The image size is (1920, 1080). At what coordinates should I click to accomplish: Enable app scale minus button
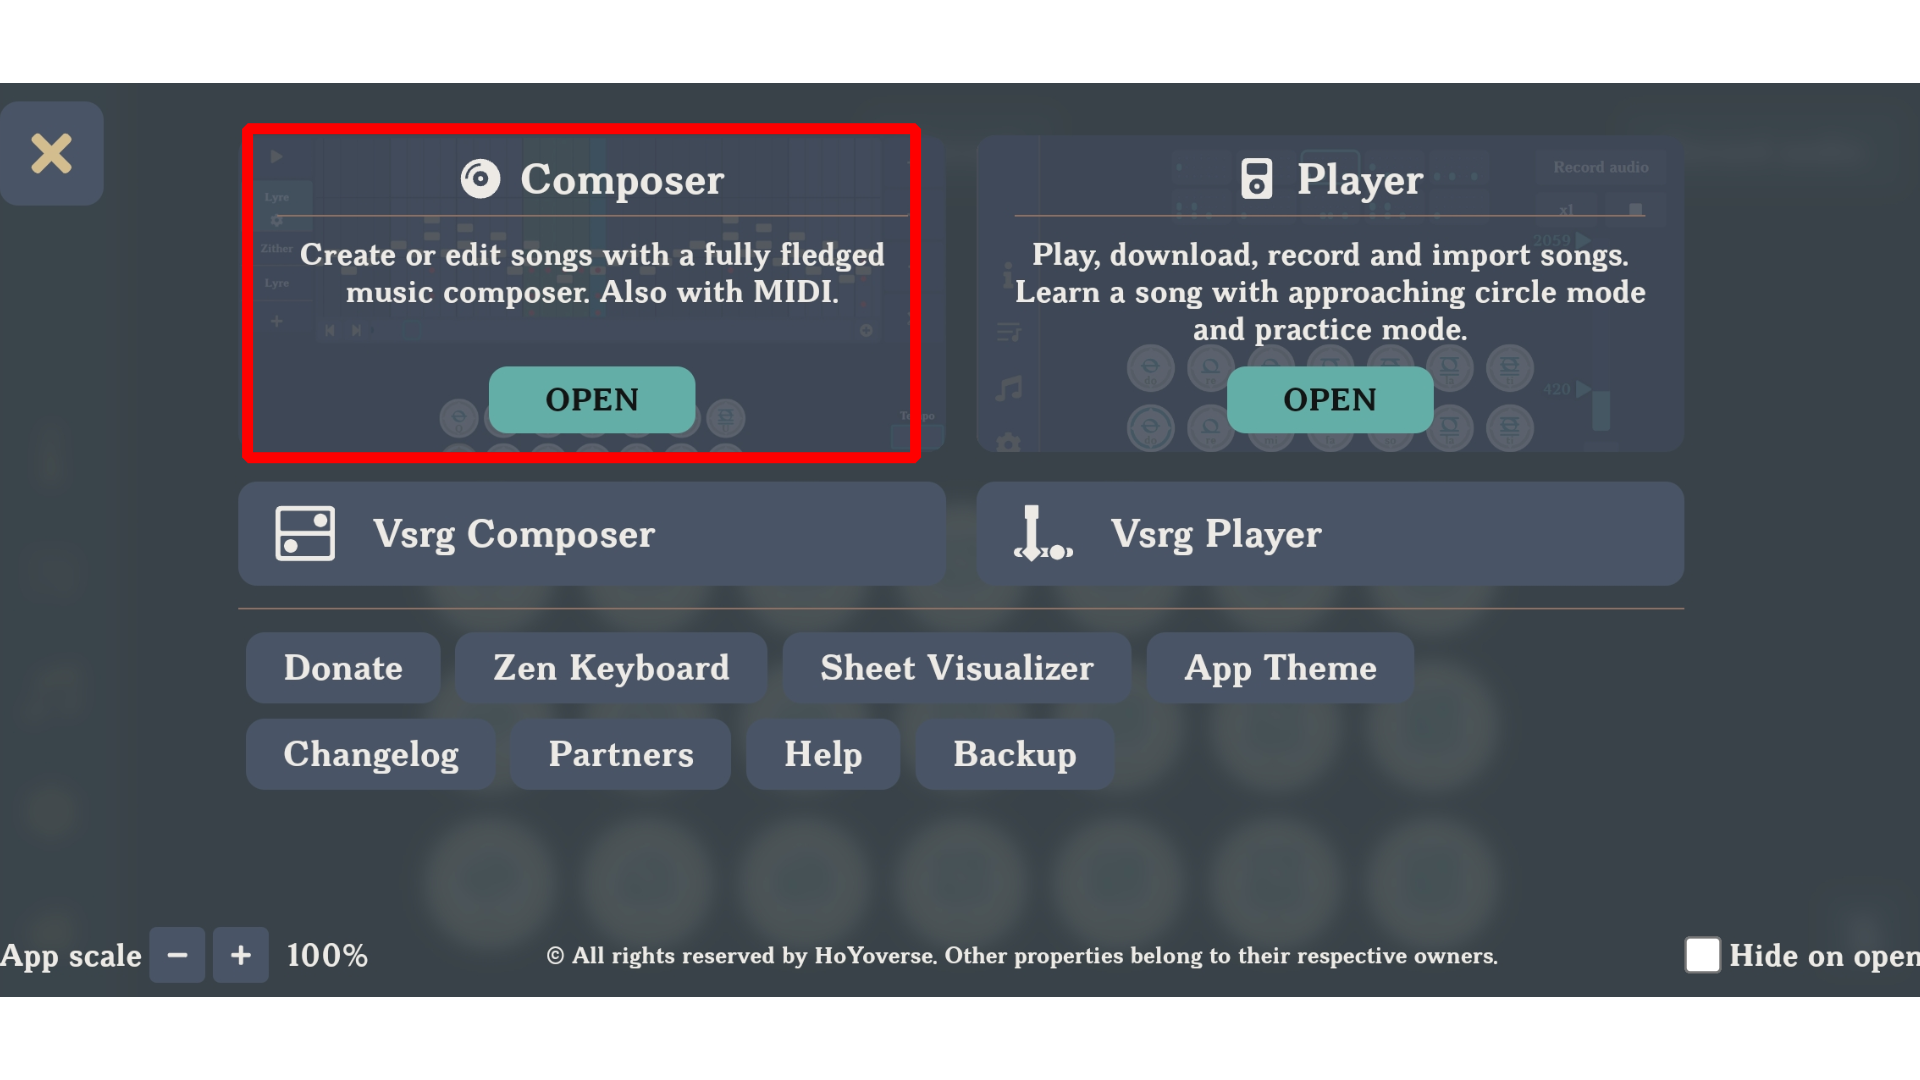(175, 955)
